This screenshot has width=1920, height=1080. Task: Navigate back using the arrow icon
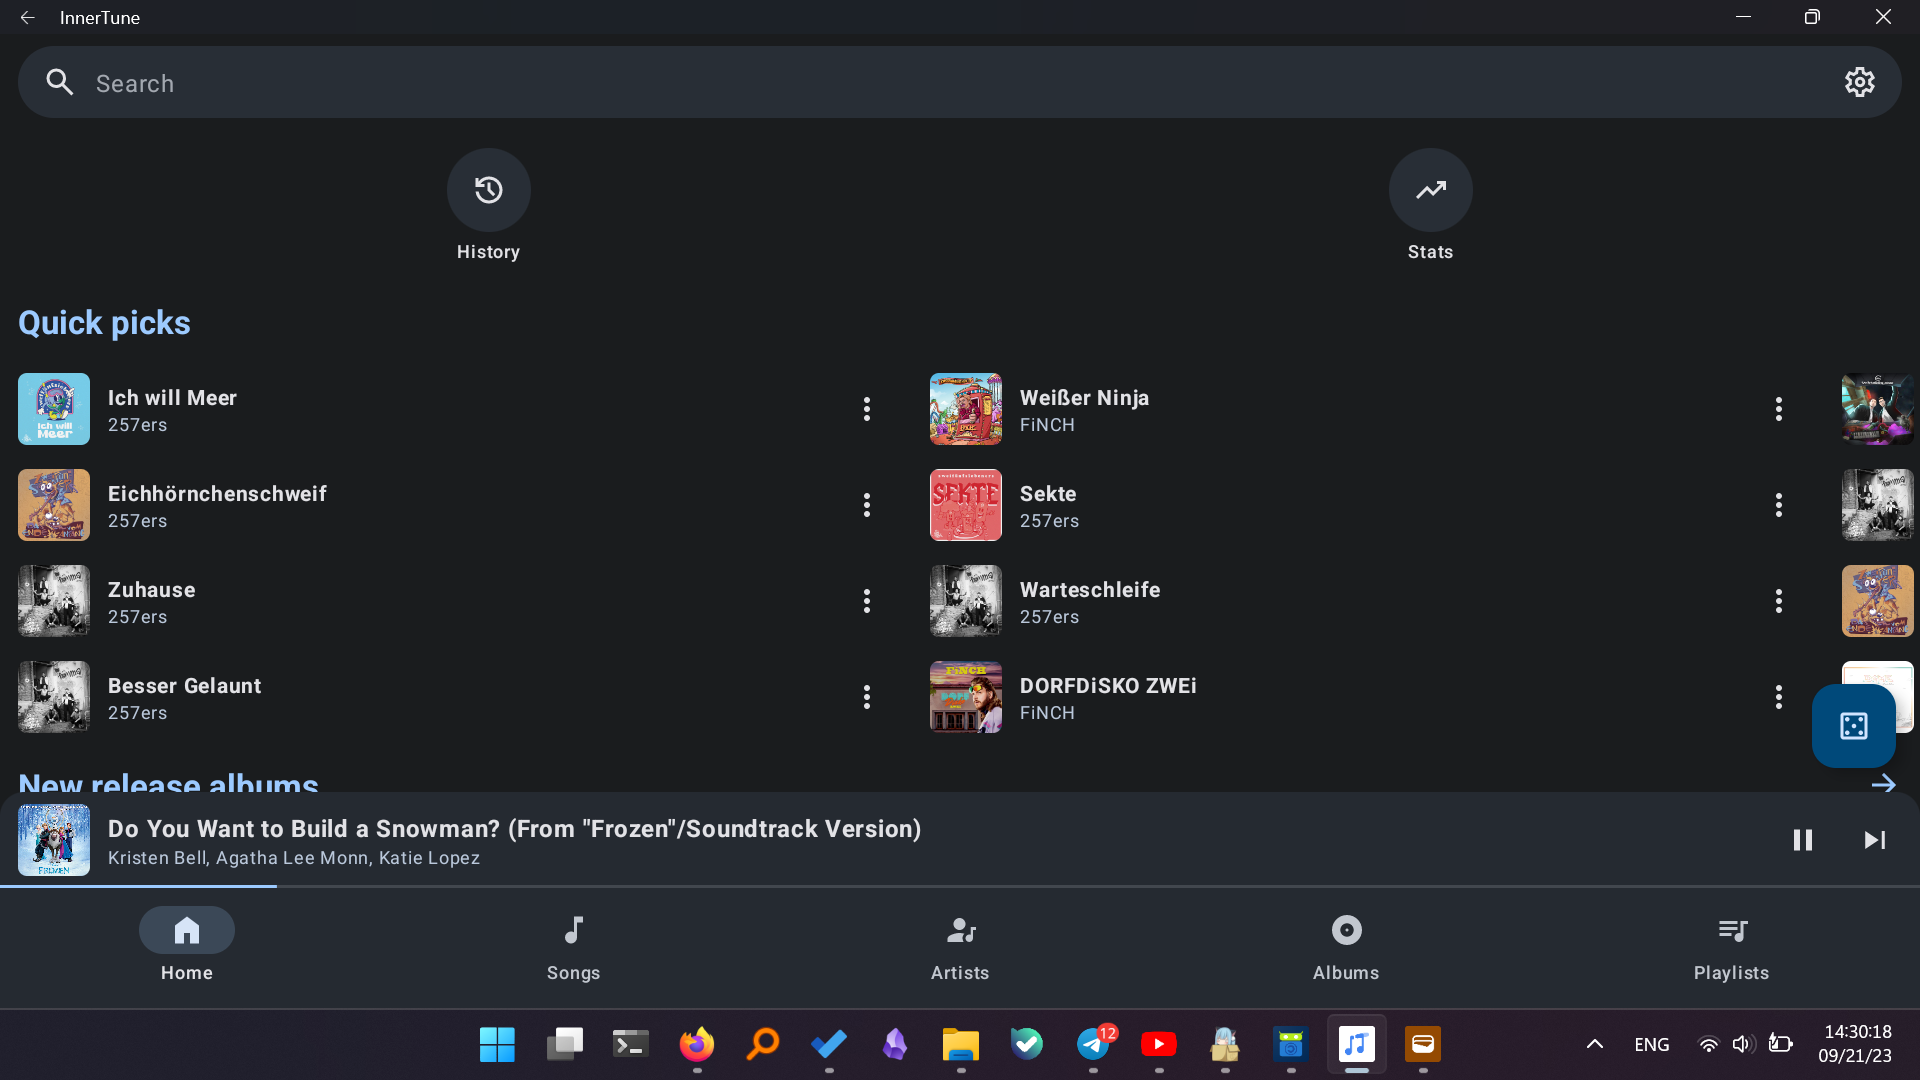coord(27,17)
